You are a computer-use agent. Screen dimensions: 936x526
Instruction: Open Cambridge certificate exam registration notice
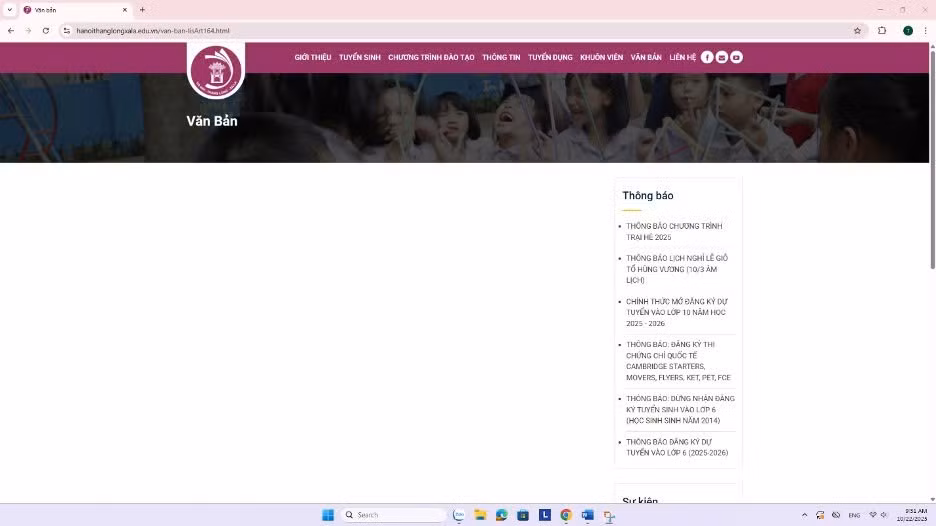pyautogui.click(x=678, y=361)
